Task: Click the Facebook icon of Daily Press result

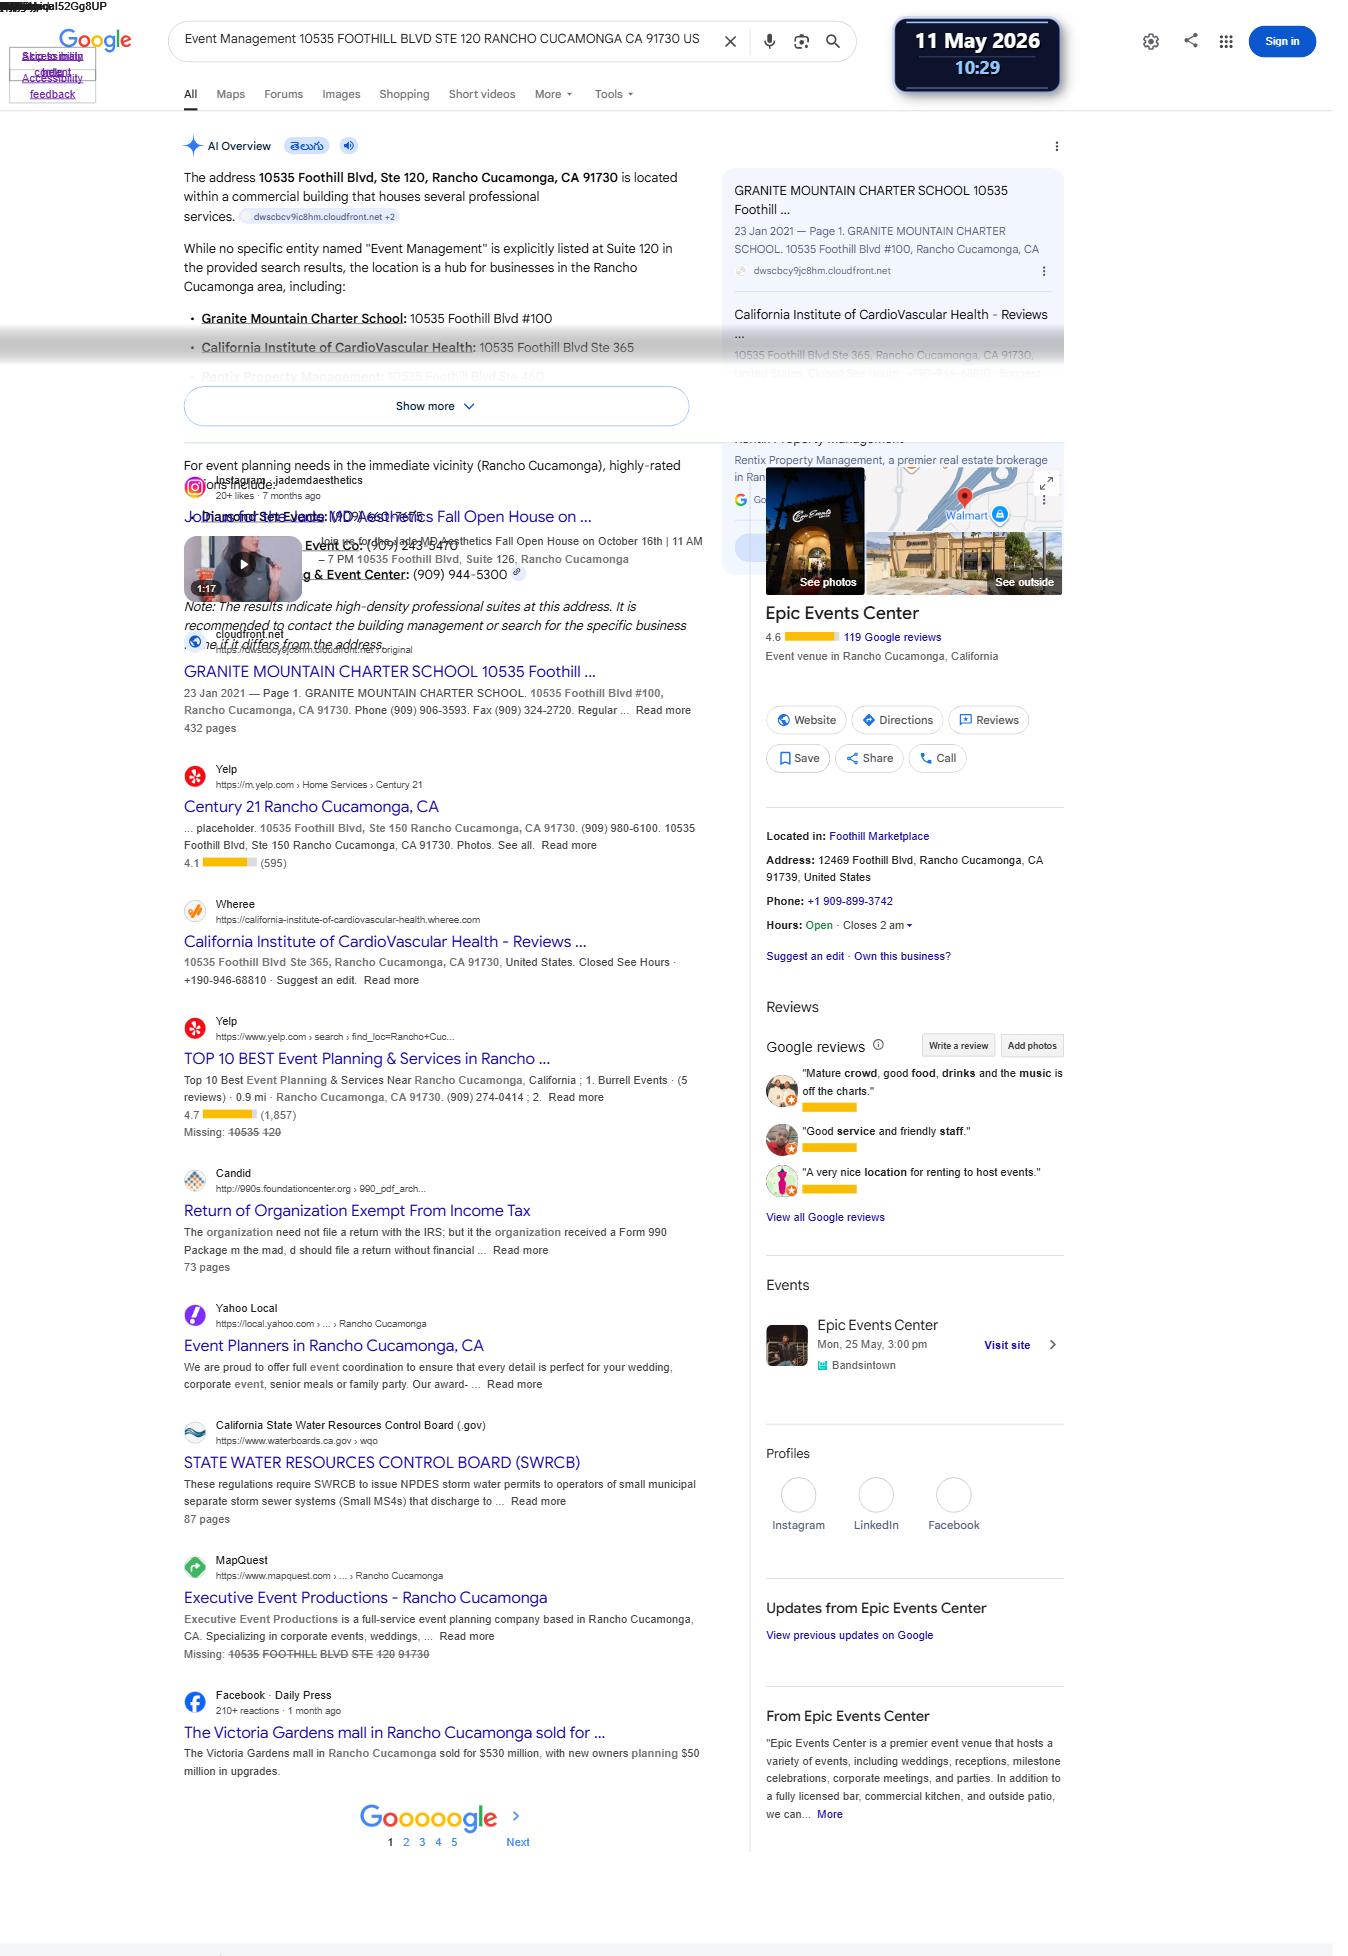Action: click(x=195, y=1702)
